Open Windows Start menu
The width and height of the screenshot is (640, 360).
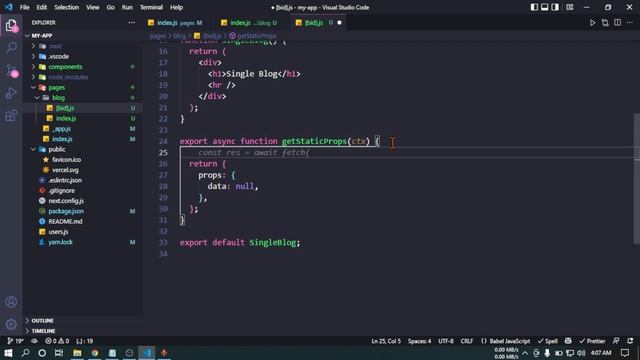click(x=8, y=353)
